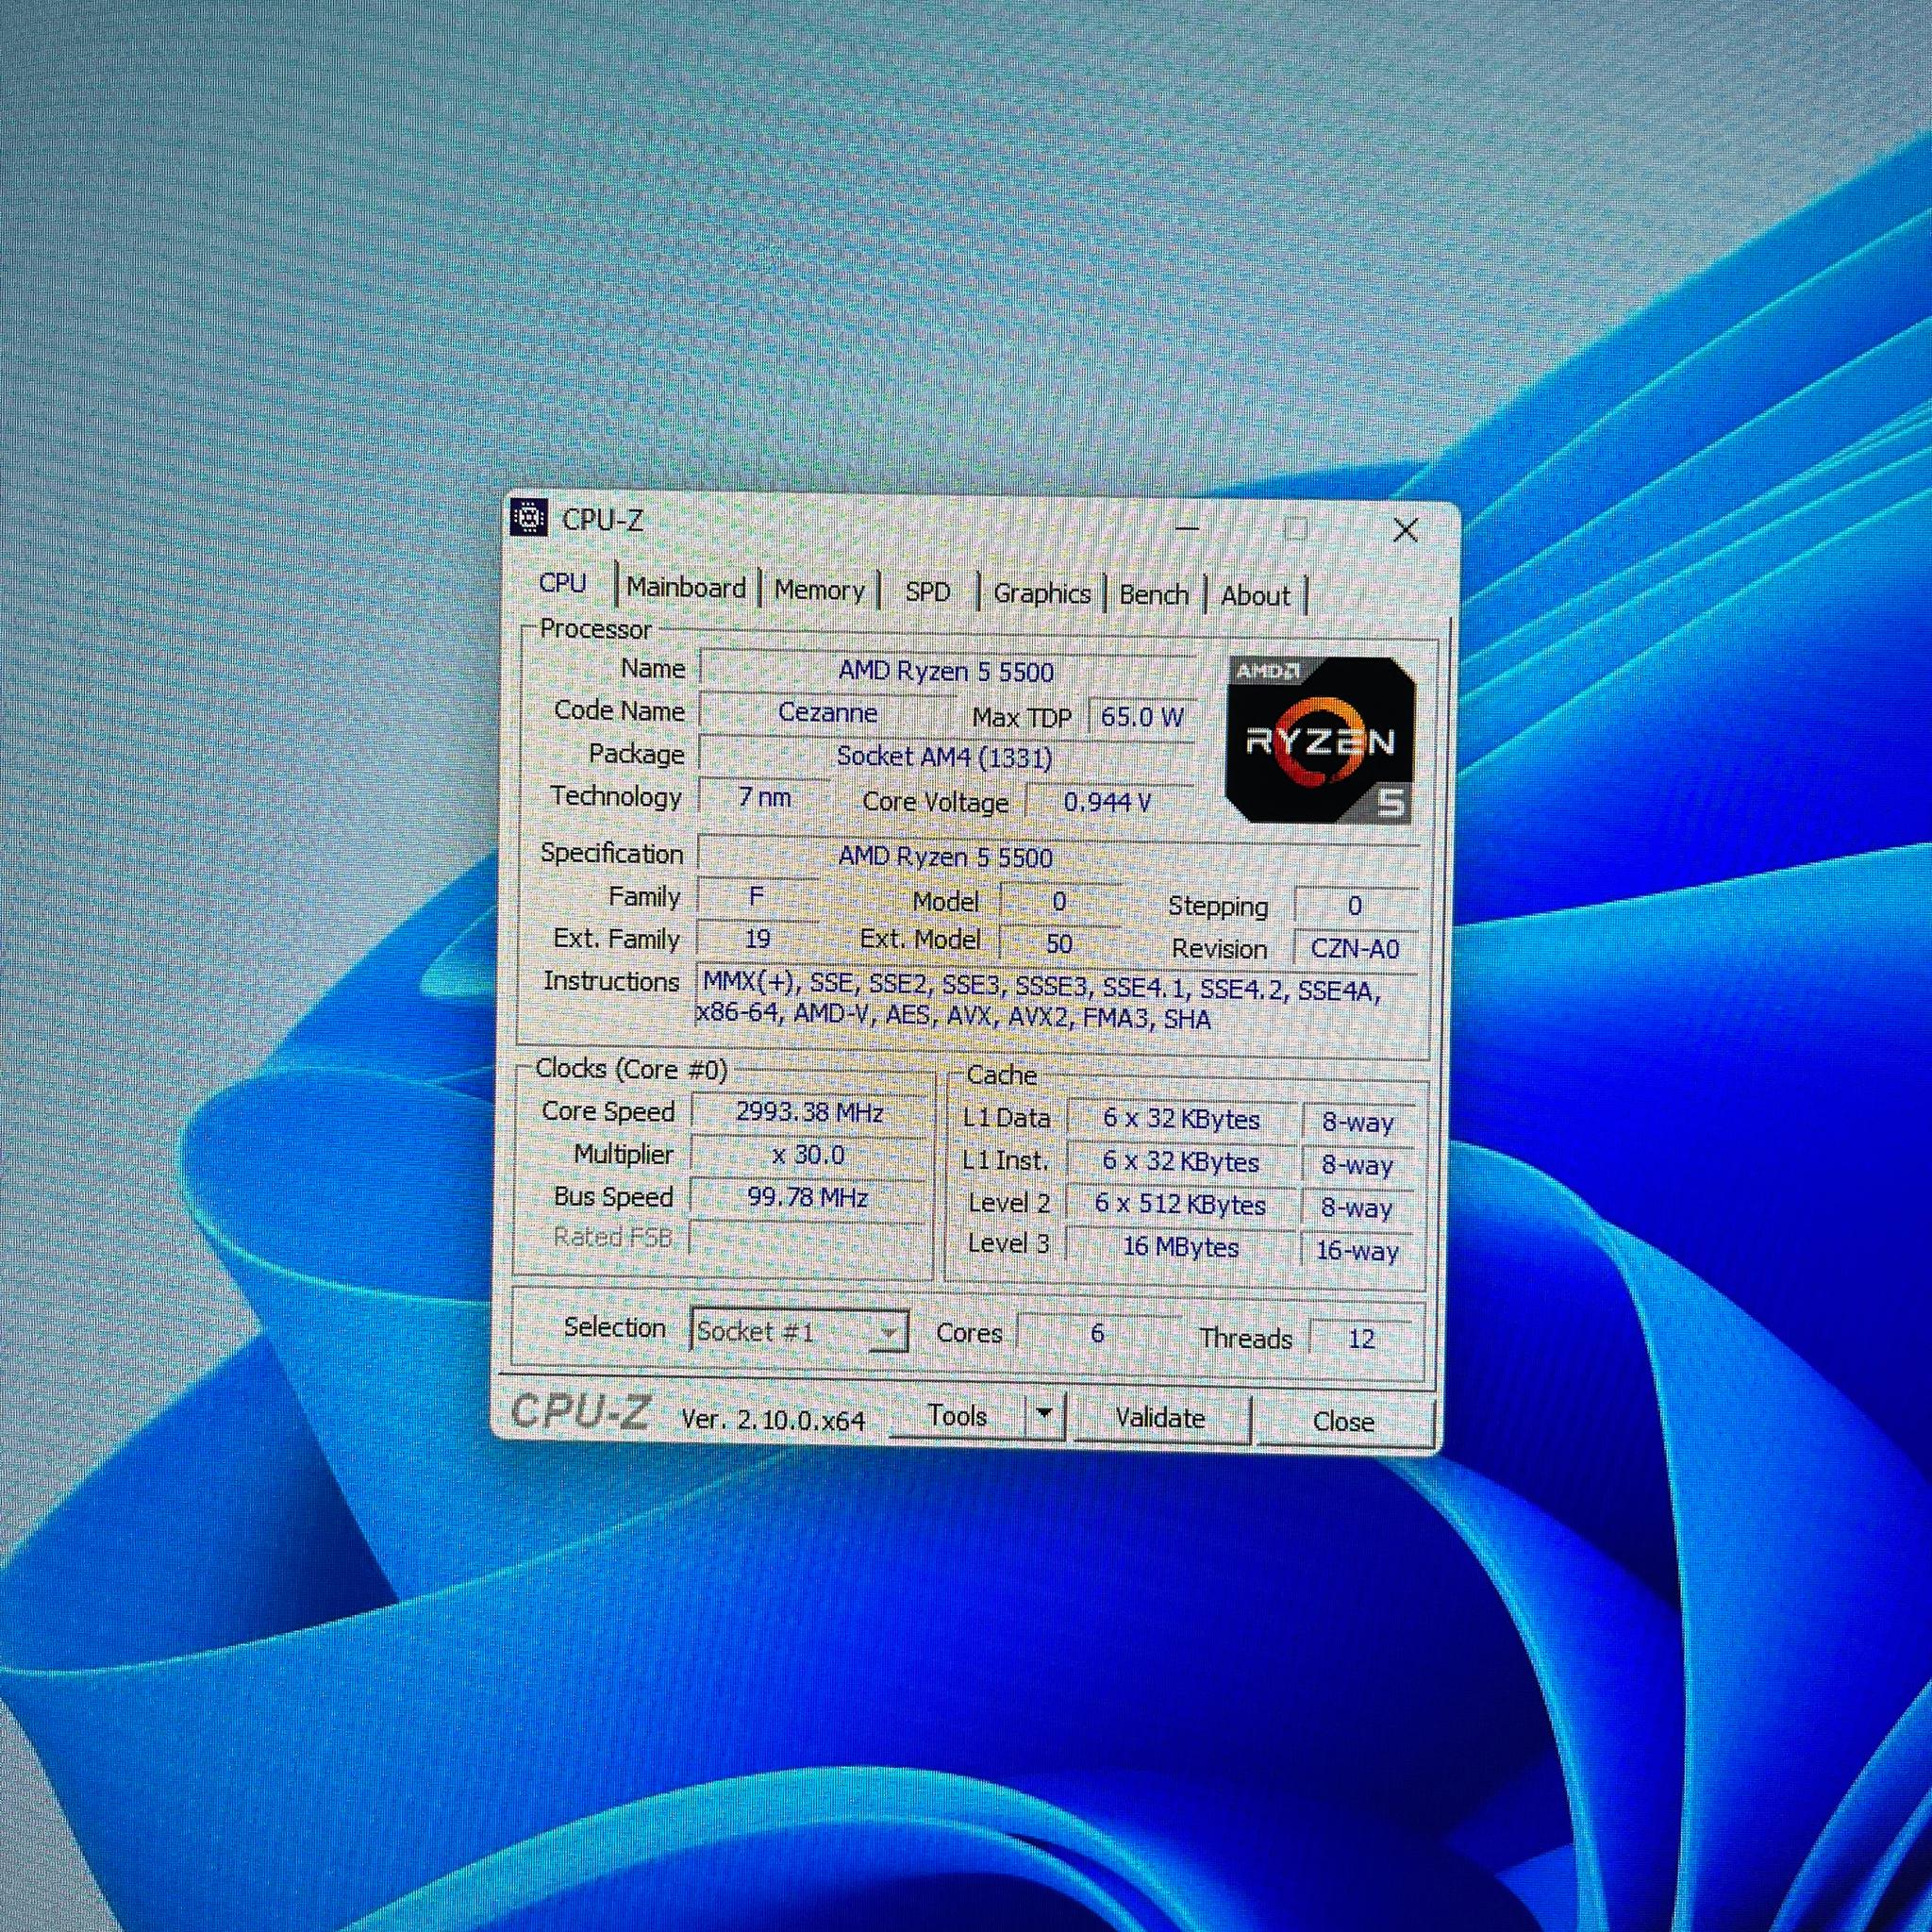This screenshot has width=1932, height=1932.
Task: Click the L1 Data value 6 x 32 KBytes
Action: point(1181,1119)
